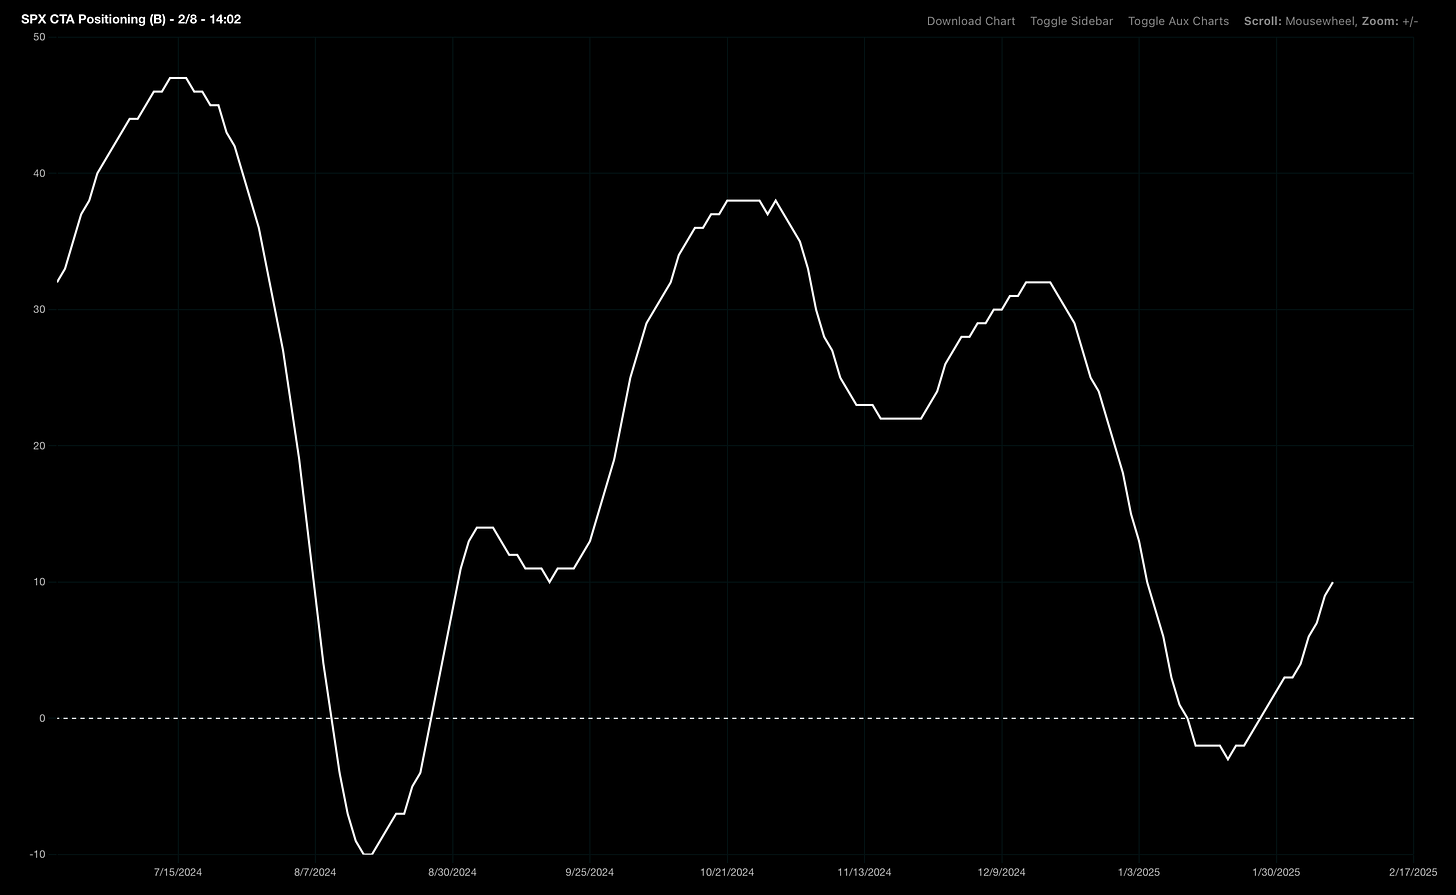
Task: Click the 1/30/2025 date axis label
Action: click(x=1276, y=872)
